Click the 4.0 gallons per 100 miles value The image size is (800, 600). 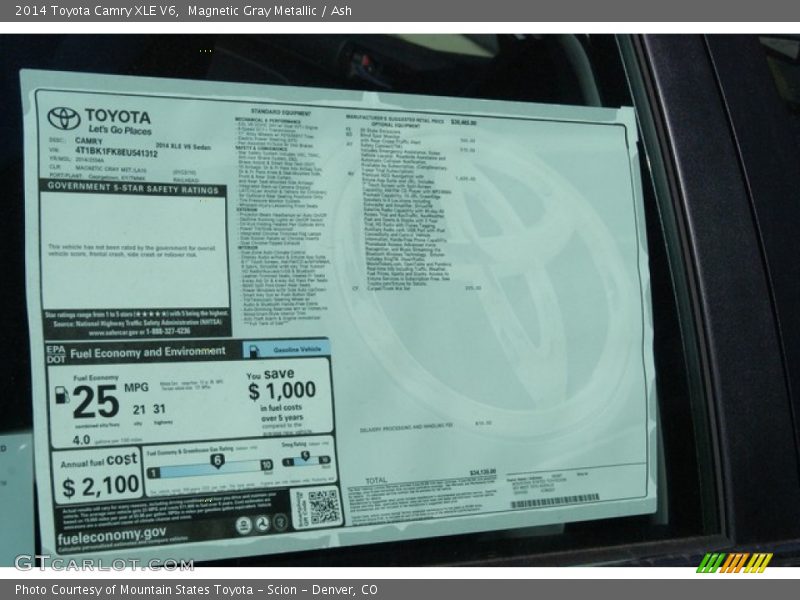click(x=81, y=440)
